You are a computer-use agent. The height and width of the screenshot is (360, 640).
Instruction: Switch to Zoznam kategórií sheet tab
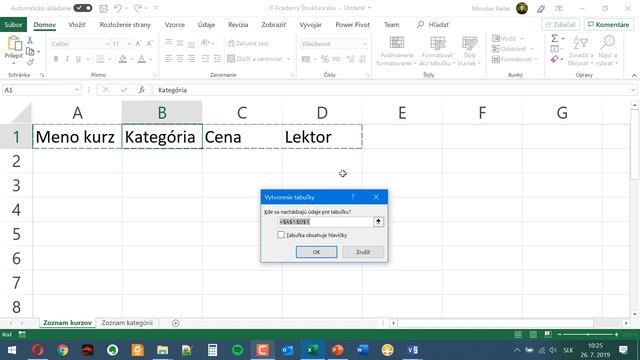click(127, 323)
